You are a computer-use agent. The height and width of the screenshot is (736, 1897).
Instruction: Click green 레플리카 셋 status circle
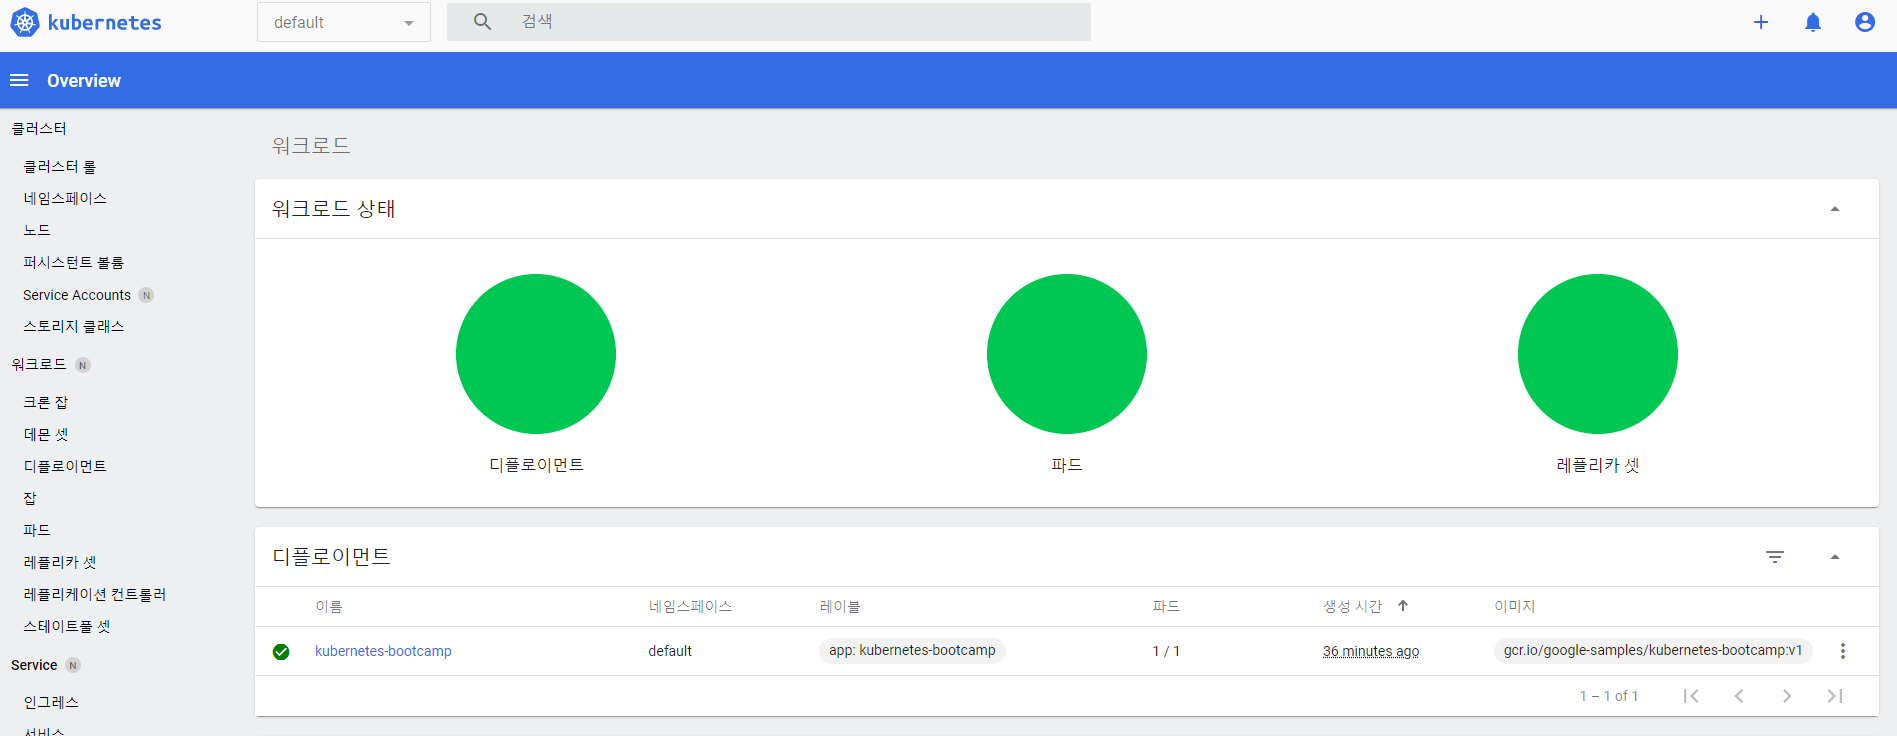(x=1598, y=354)
